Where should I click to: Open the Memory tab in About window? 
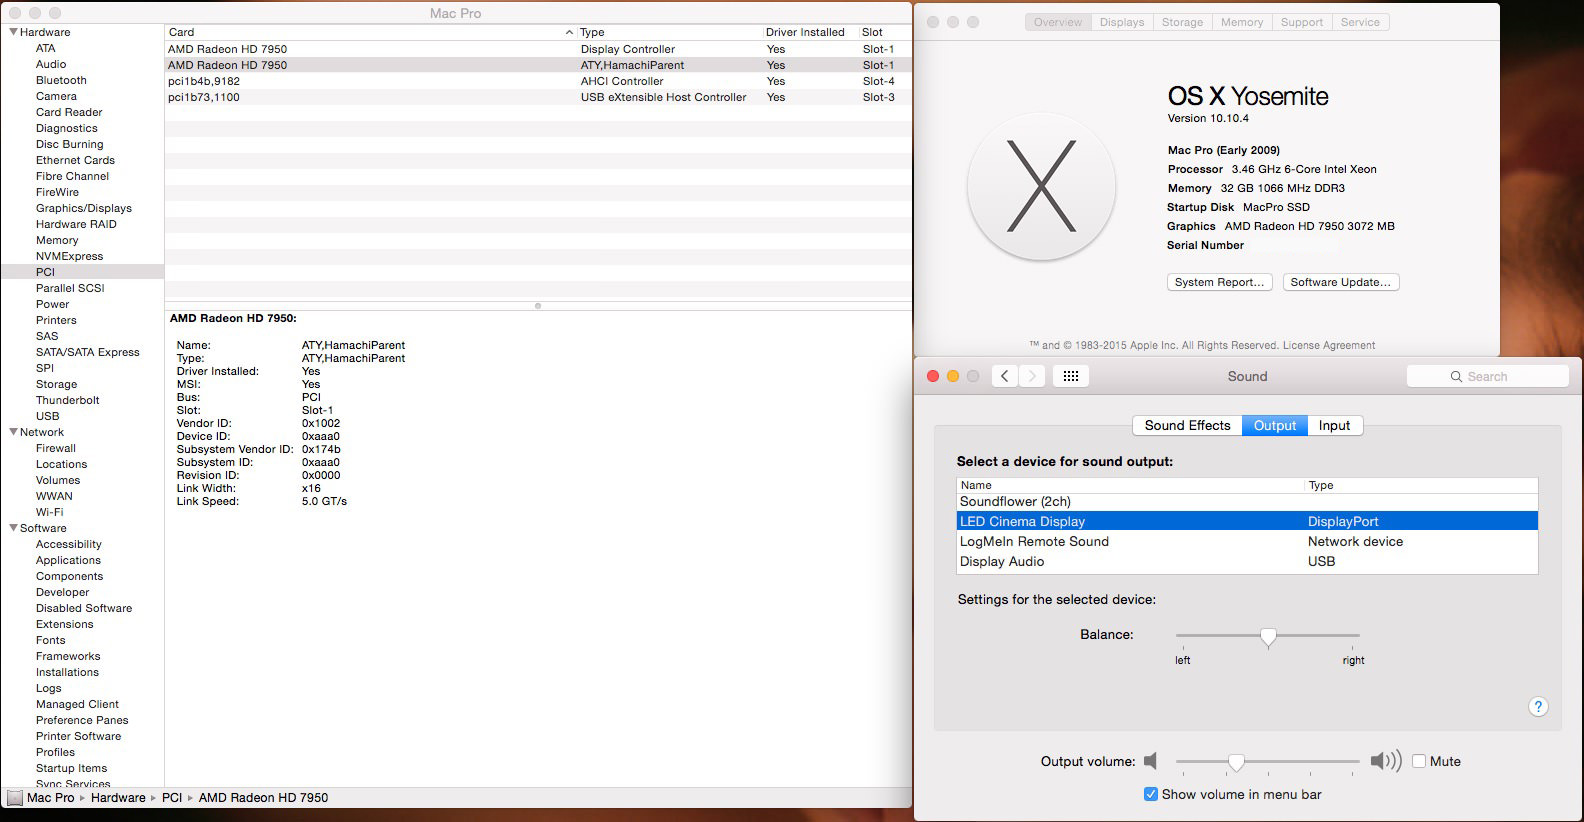point(1242,22)
